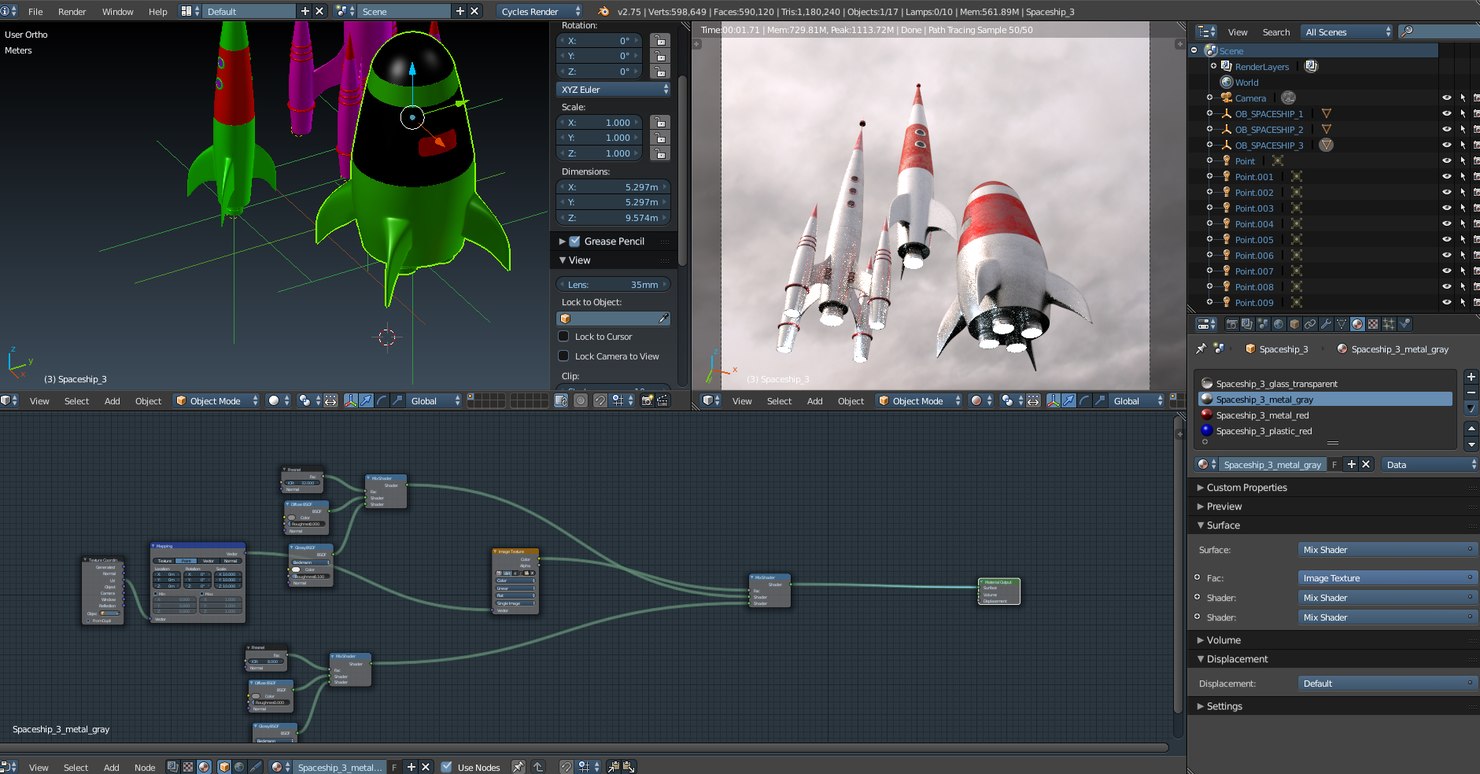Open the XYZ Euler rotation mode dropdown
The width and height of the screenshot is (1480, 774).
pos(614,89)
